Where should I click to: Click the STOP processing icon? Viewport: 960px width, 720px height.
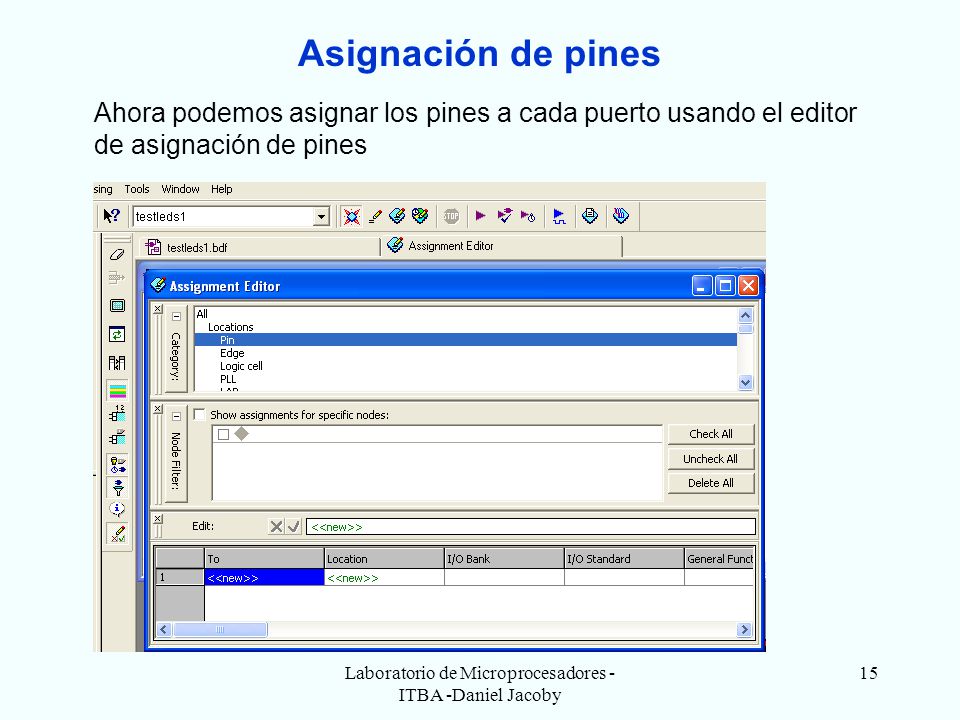tap(451, 216)
